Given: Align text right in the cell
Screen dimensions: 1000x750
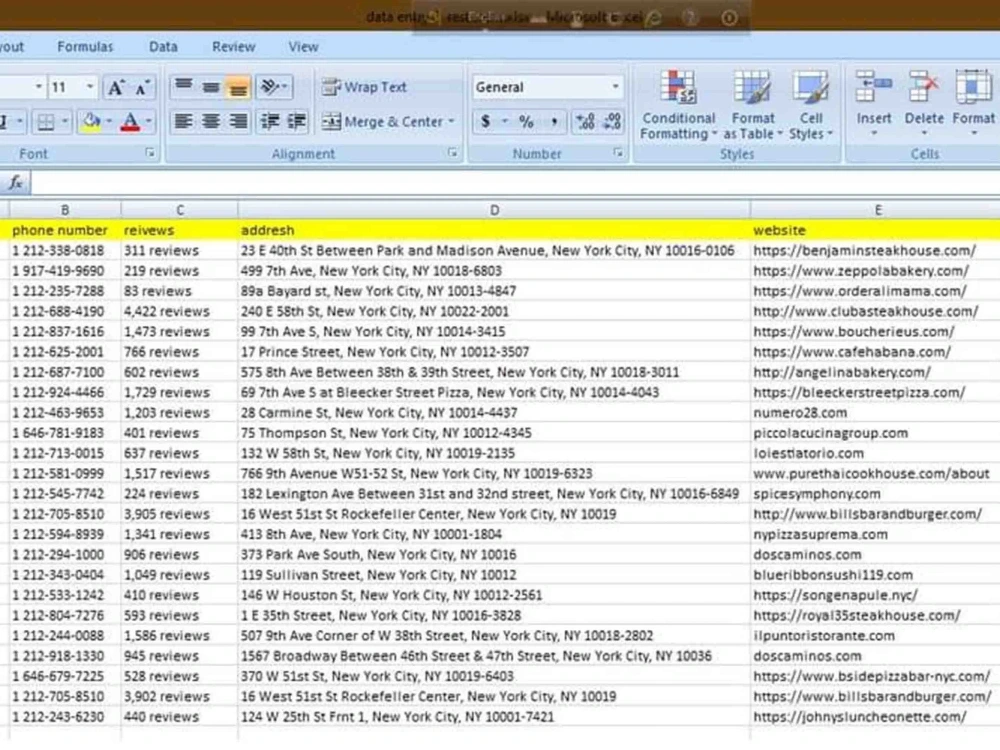Looking at the screenshot, I should (238, 121).
